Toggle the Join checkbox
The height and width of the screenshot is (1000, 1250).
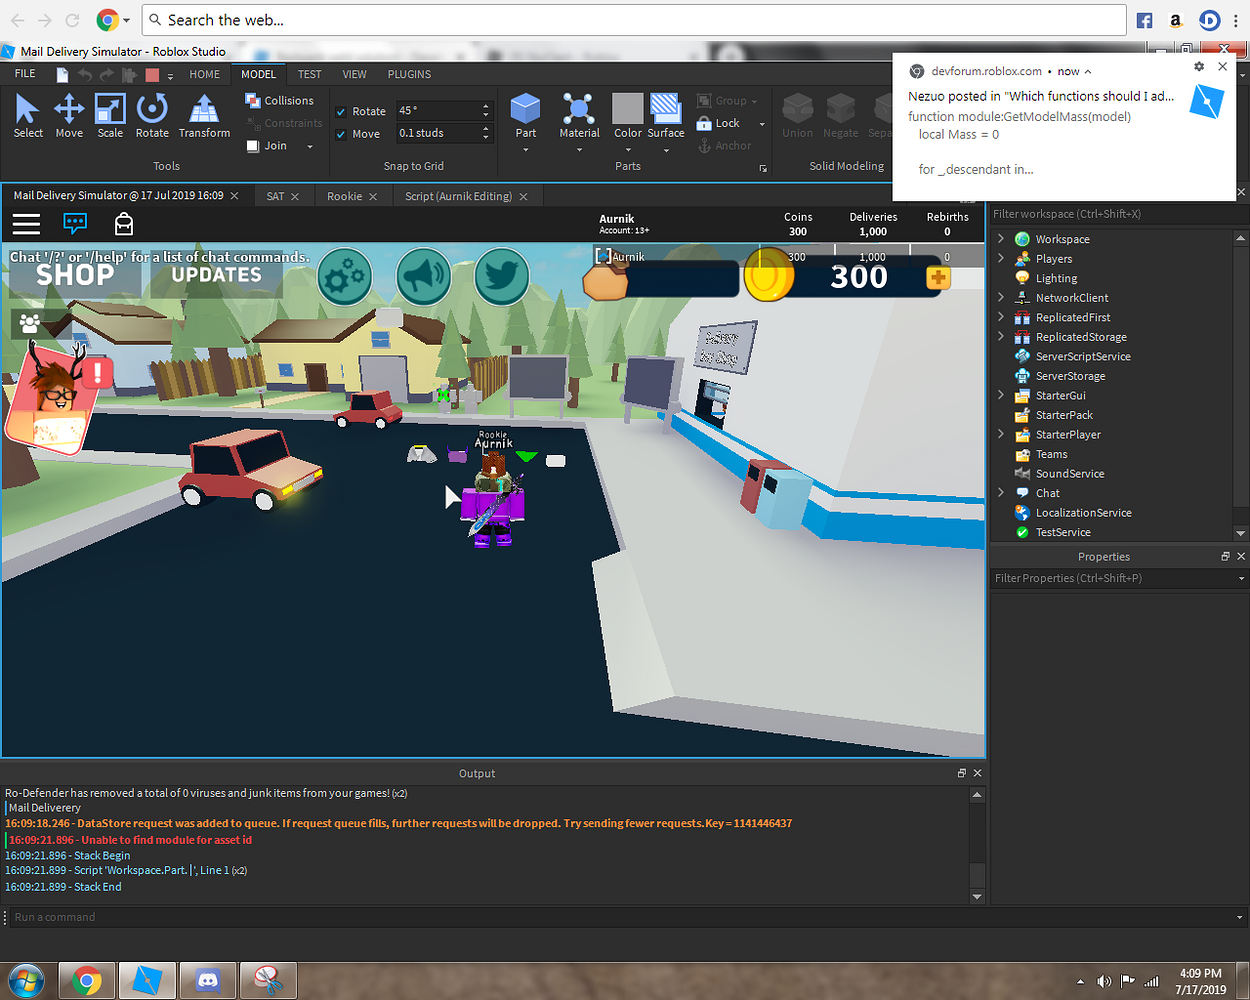pyautogui.click(x=253, y=146)
